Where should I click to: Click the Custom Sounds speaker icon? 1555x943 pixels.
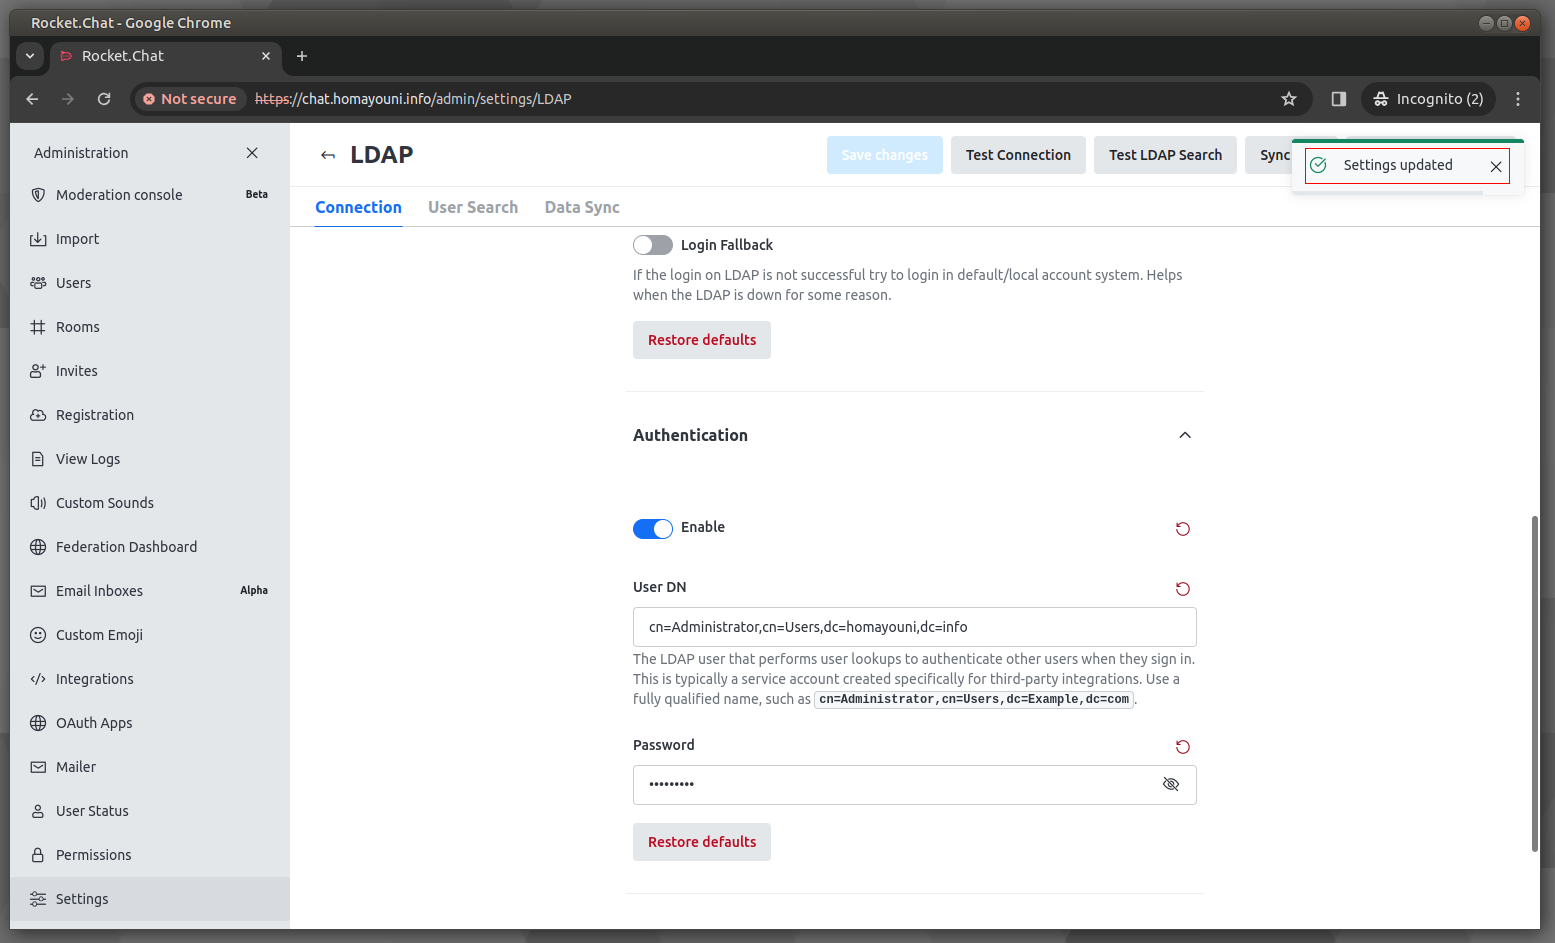click(x=38, y=503)
